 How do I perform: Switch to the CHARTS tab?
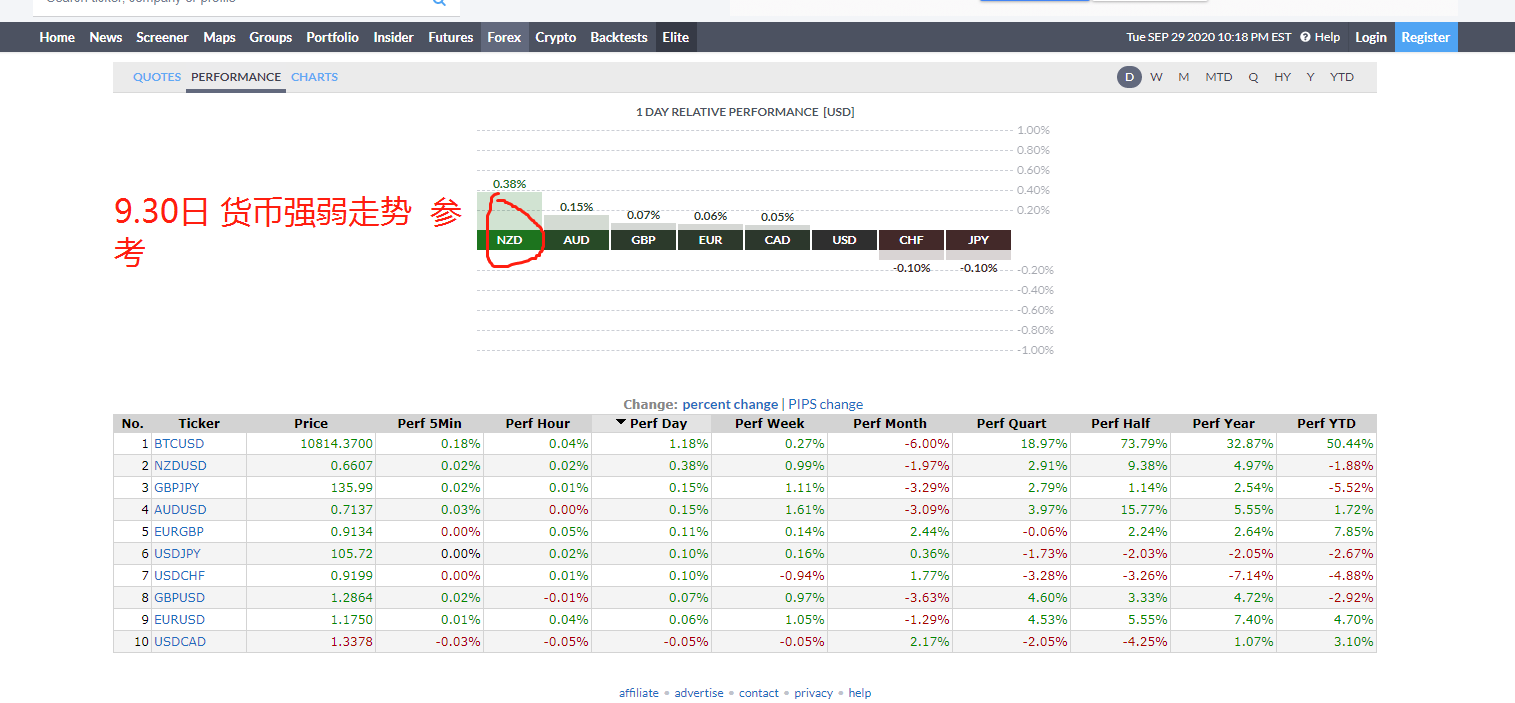point(314,77)
